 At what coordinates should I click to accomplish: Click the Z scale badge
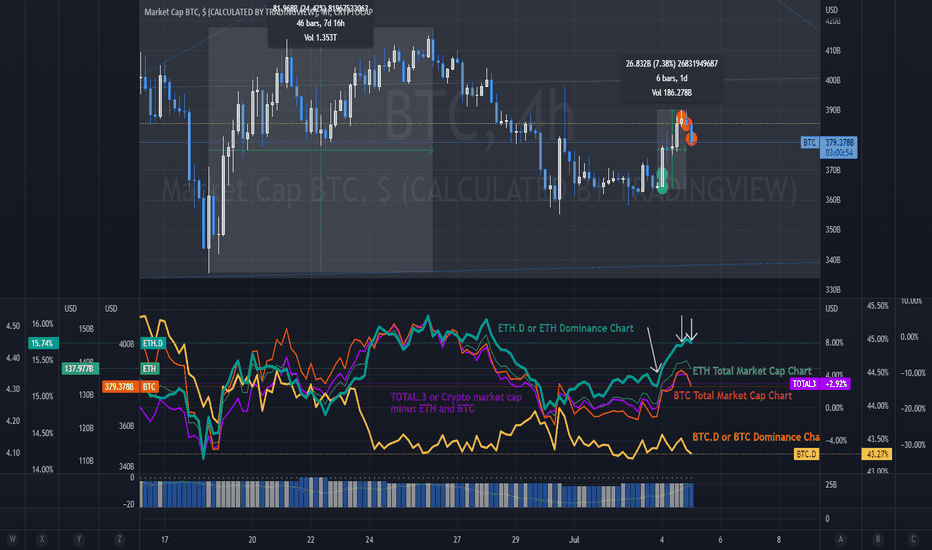coord(119,539)
